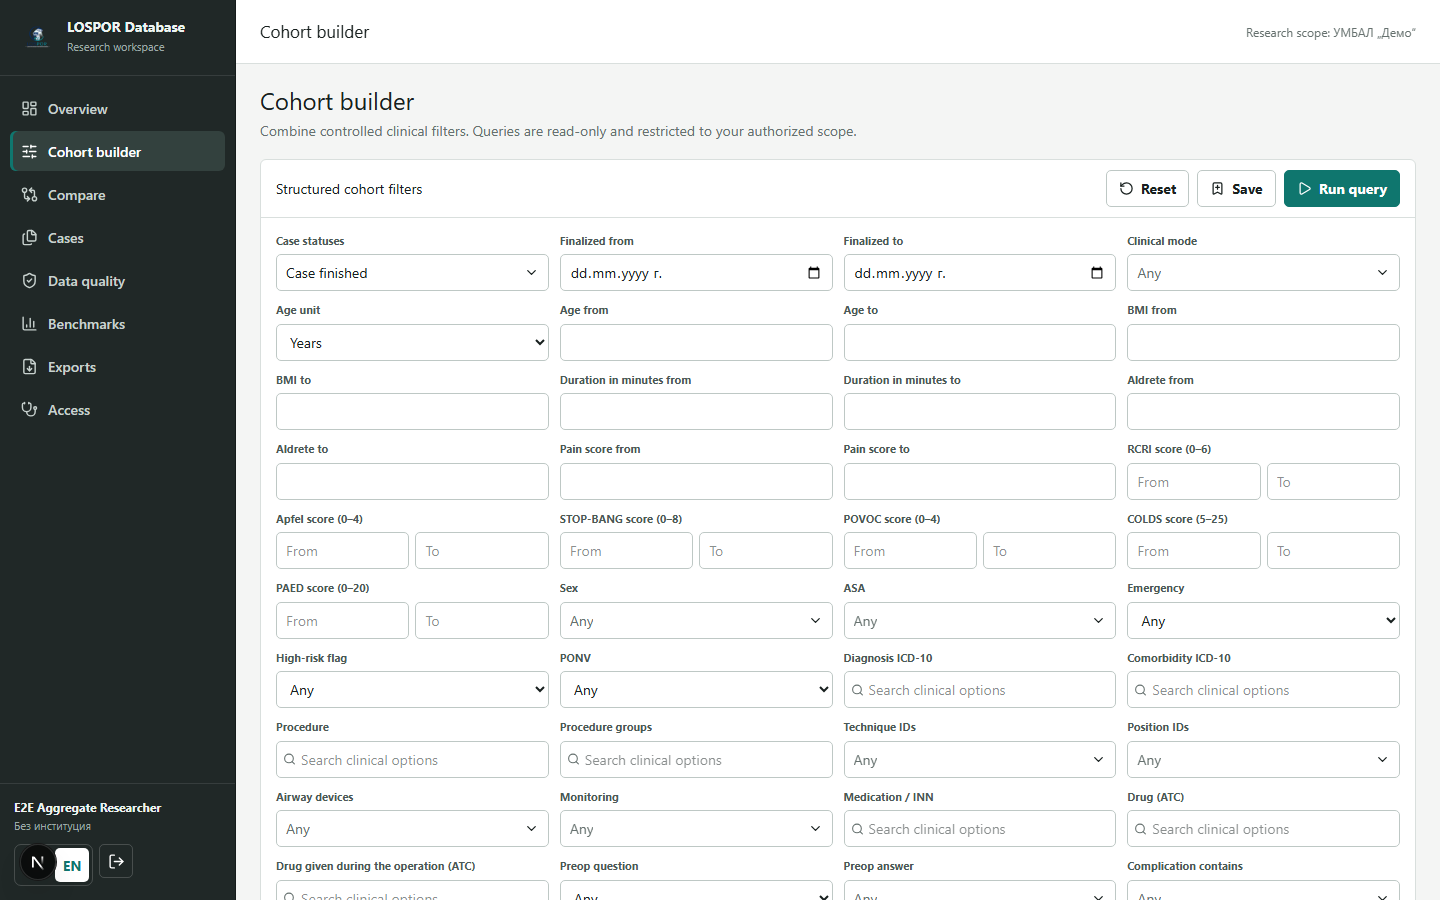The image size is (1440, 900).
Task: Expand the Clinical mode dropdown
Action: 1263,273
